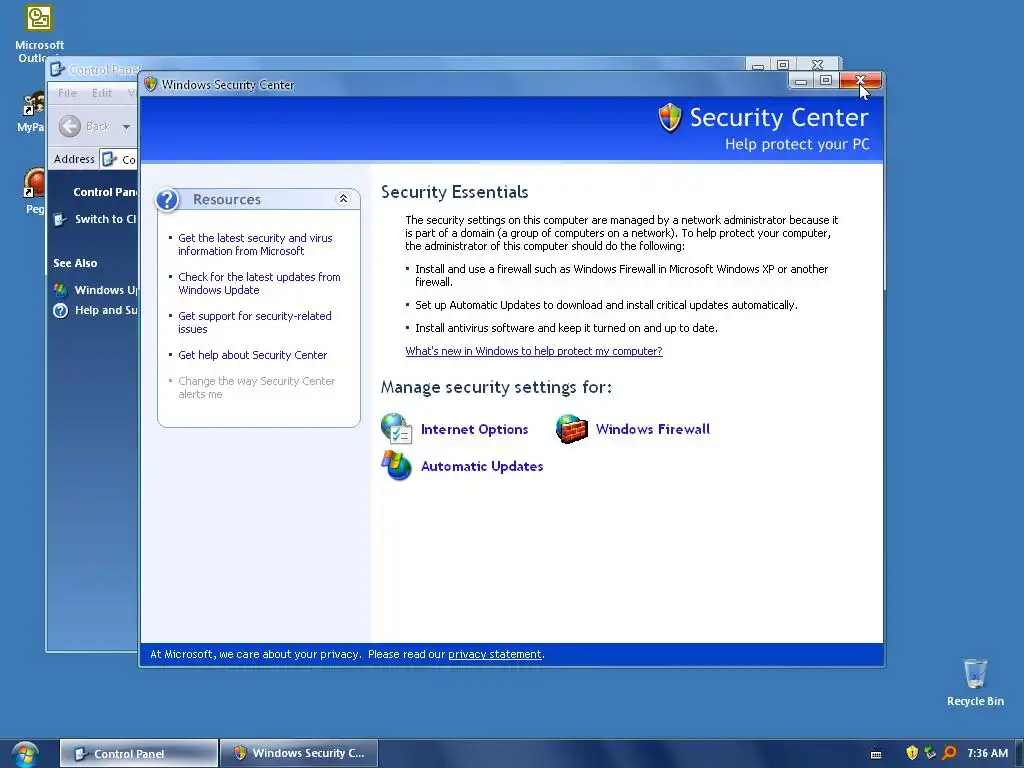Switch to Windows Security Center taskbar button

point(299,754)
